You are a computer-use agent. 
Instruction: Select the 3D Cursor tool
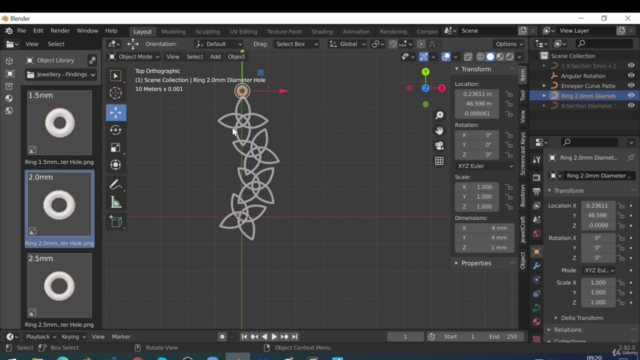tap(116, 93)
